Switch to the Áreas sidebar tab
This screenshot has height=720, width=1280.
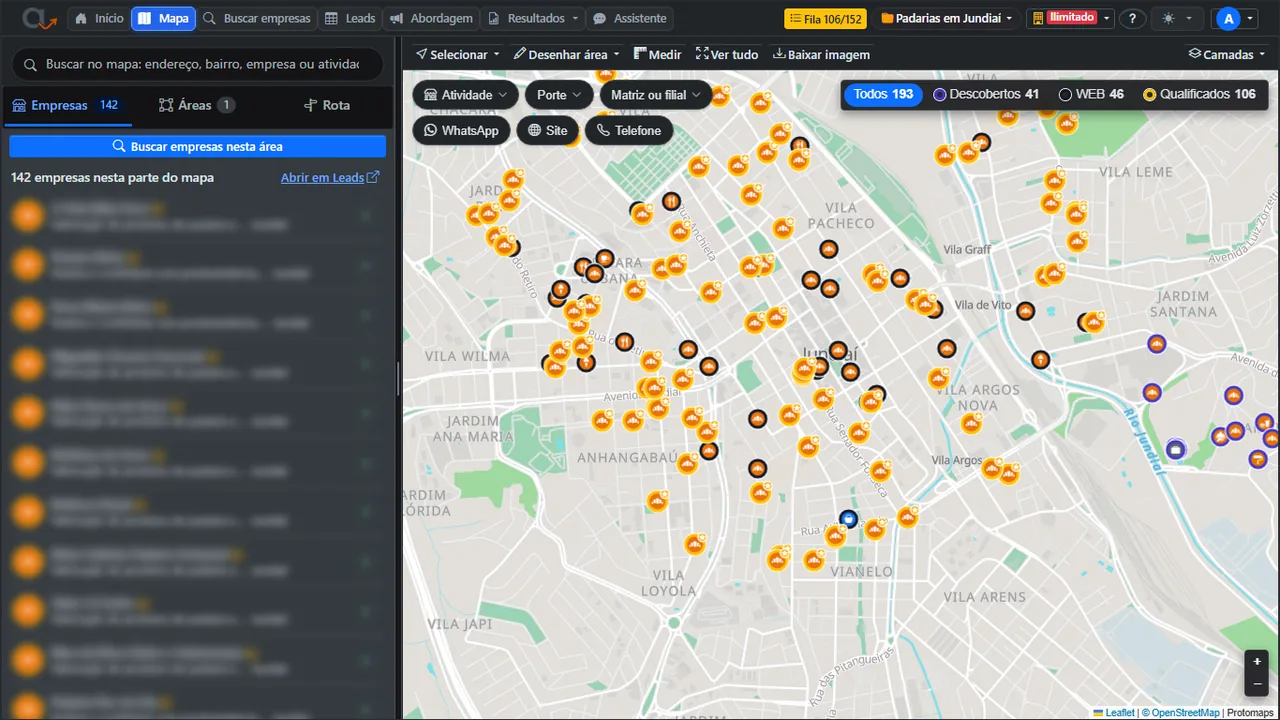point(197,105)
